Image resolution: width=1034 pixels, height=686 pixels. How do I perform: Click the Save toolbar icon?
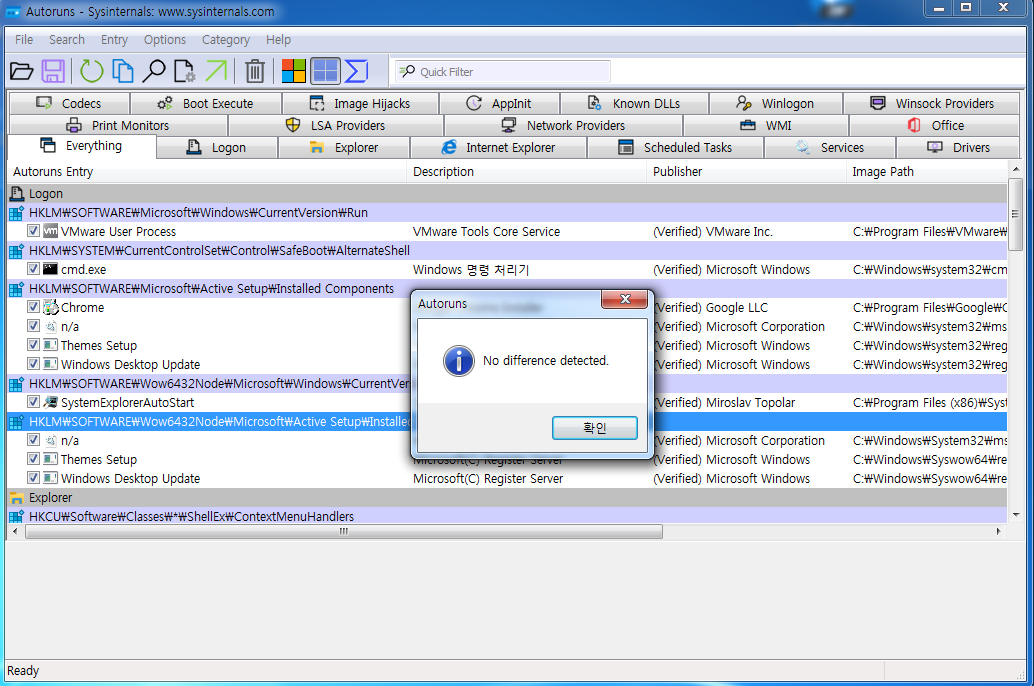click(53, 71)
